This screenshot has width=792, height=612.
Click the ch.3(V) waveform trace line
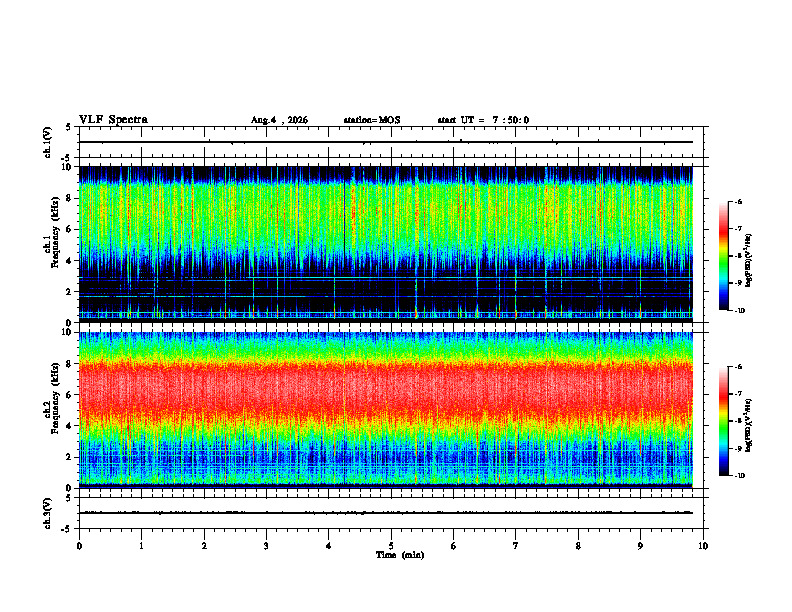[386, 513]
